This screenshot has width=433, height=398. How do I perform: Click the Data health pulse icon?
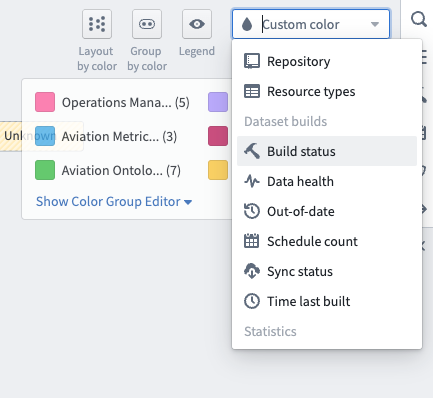[x=252, y=181]
